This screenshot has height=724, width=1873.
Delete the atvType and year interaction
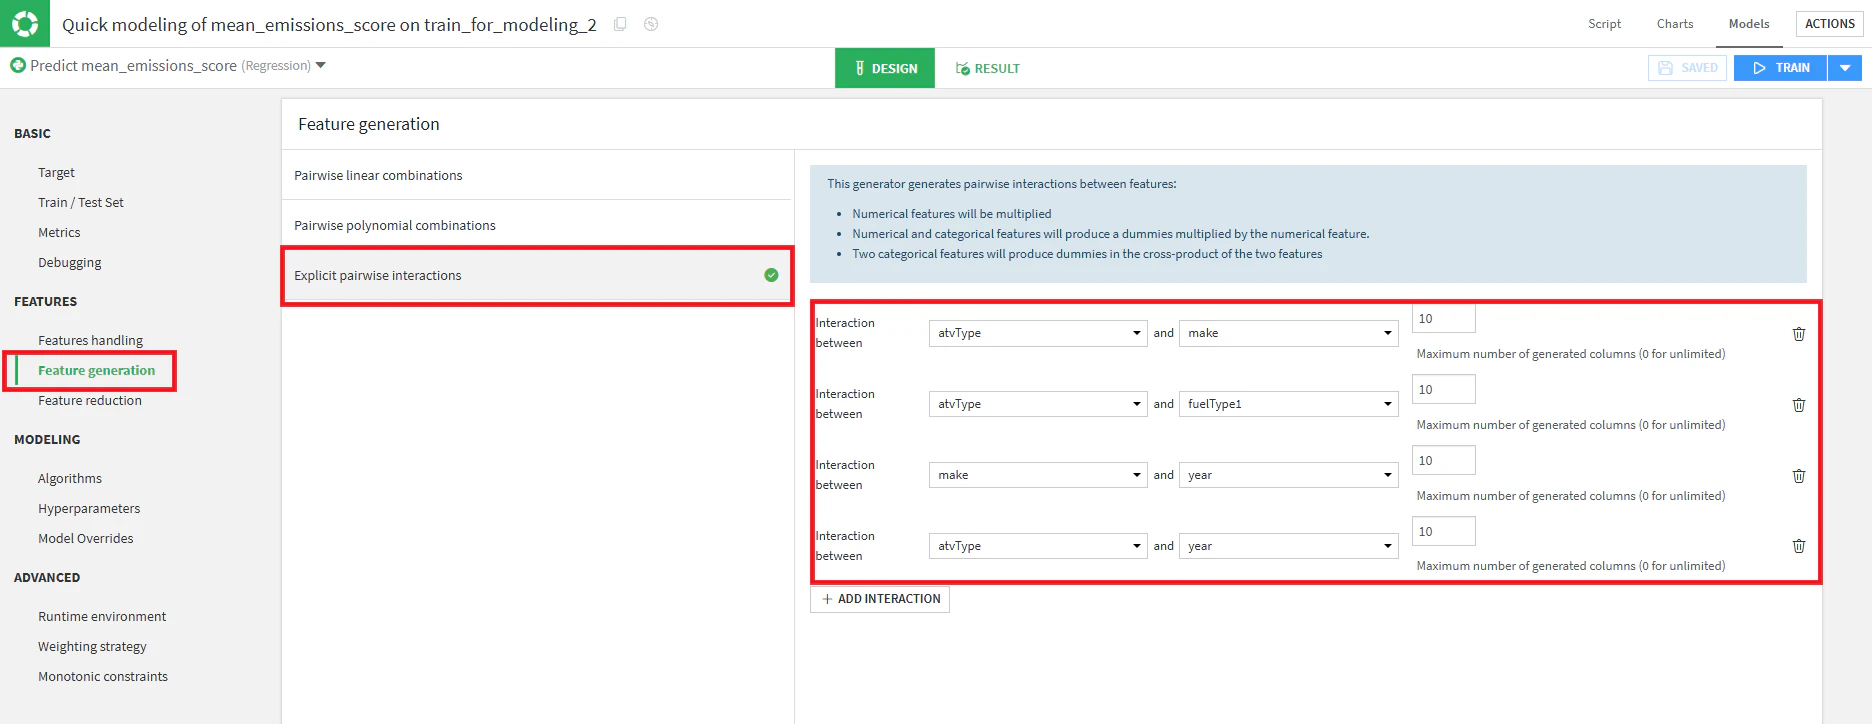(x=1798, y=546)
